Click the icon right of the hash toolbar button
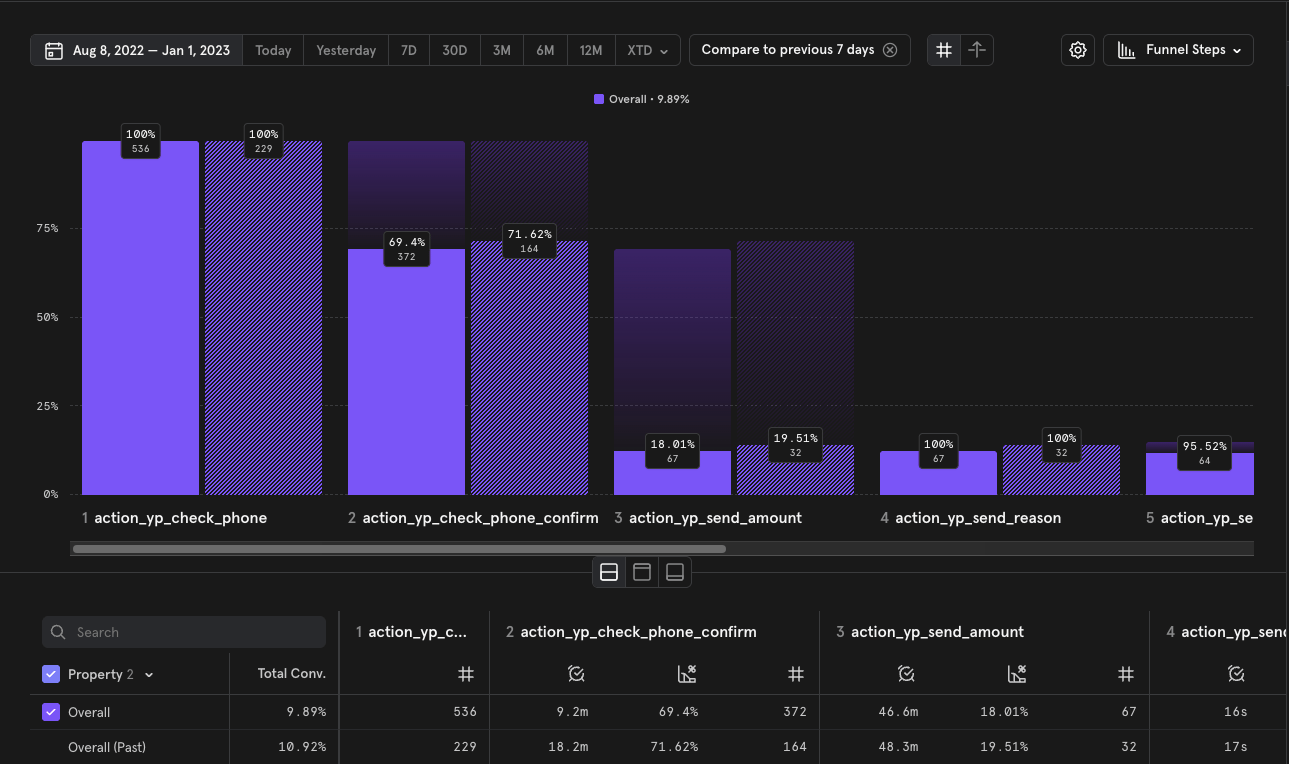 pos(977,50)
